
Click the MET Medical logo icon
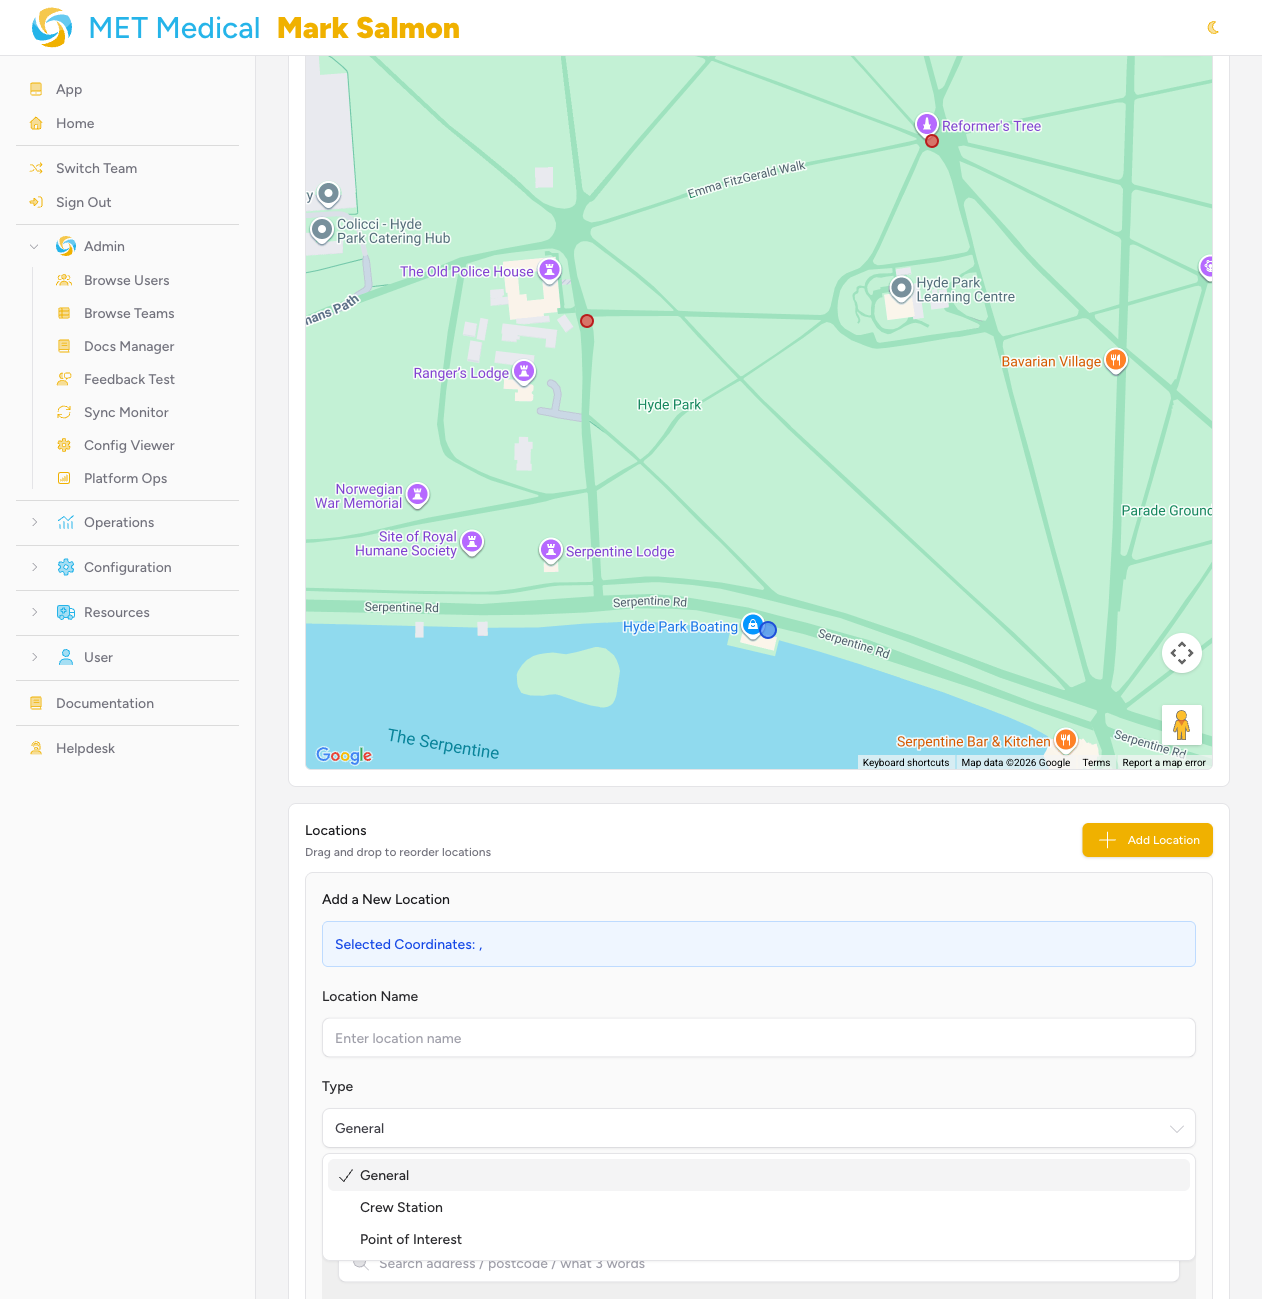tap(52, 28)
